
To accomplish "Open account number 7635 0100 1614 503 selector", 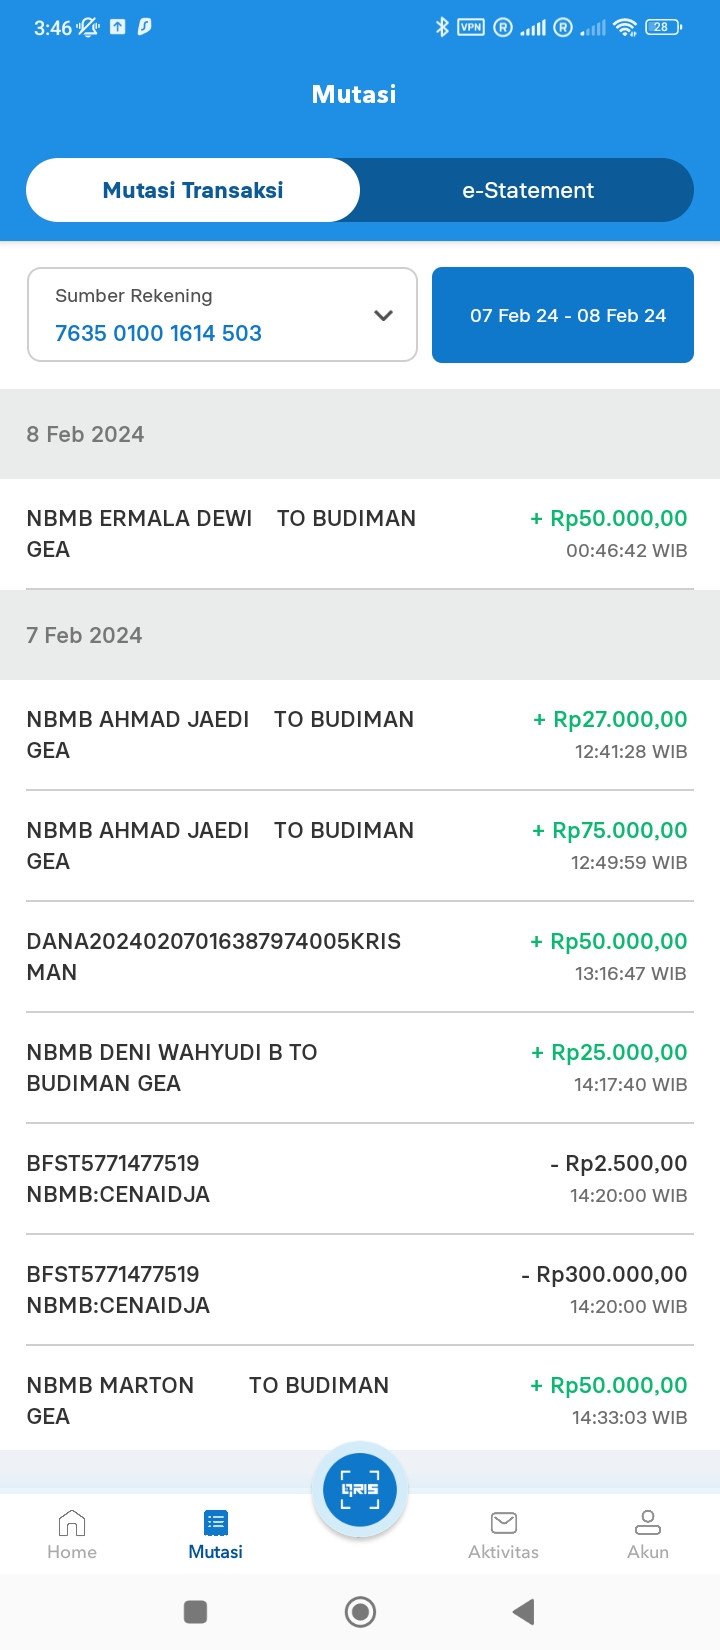I will coord(222,314).
